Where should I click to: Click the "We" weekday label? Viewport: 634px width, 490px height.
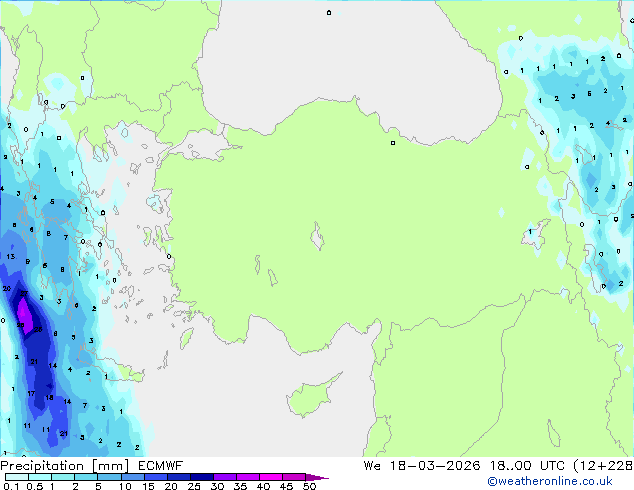tap(372, 466)
